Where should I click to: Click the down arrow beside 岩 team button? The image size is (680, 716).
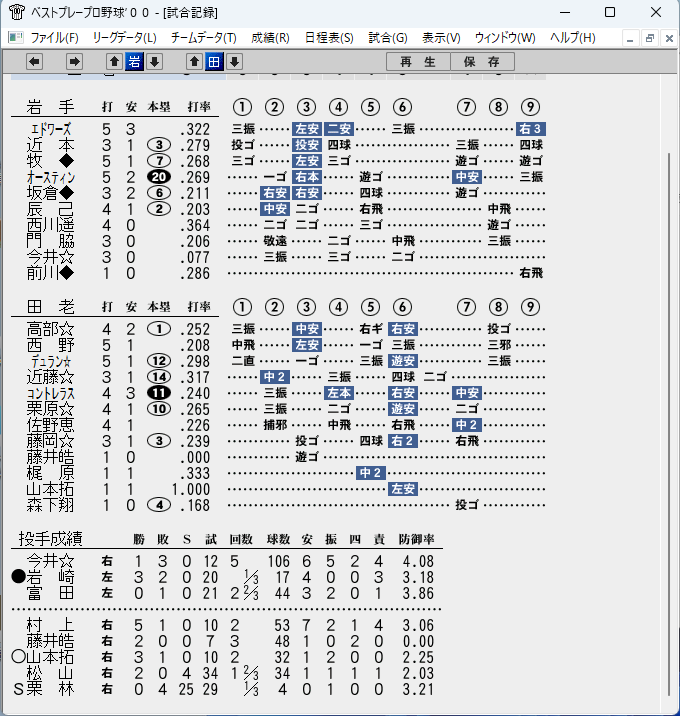point(154,62)
